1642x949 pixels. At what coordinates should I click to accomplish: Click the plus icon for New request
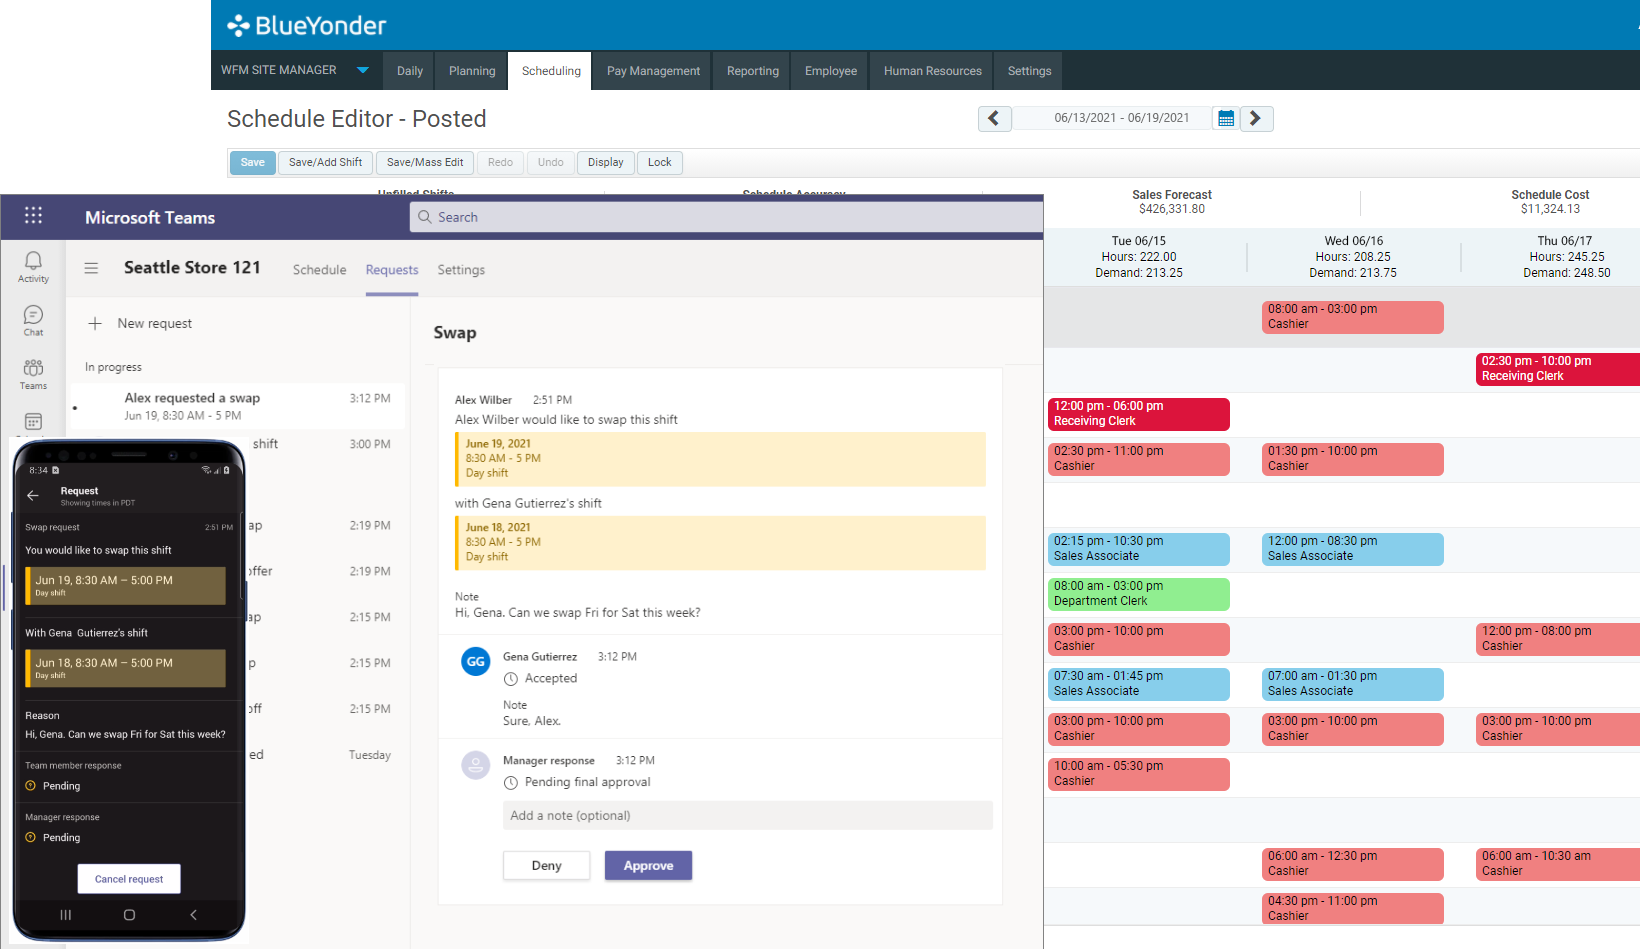[95, 323]
